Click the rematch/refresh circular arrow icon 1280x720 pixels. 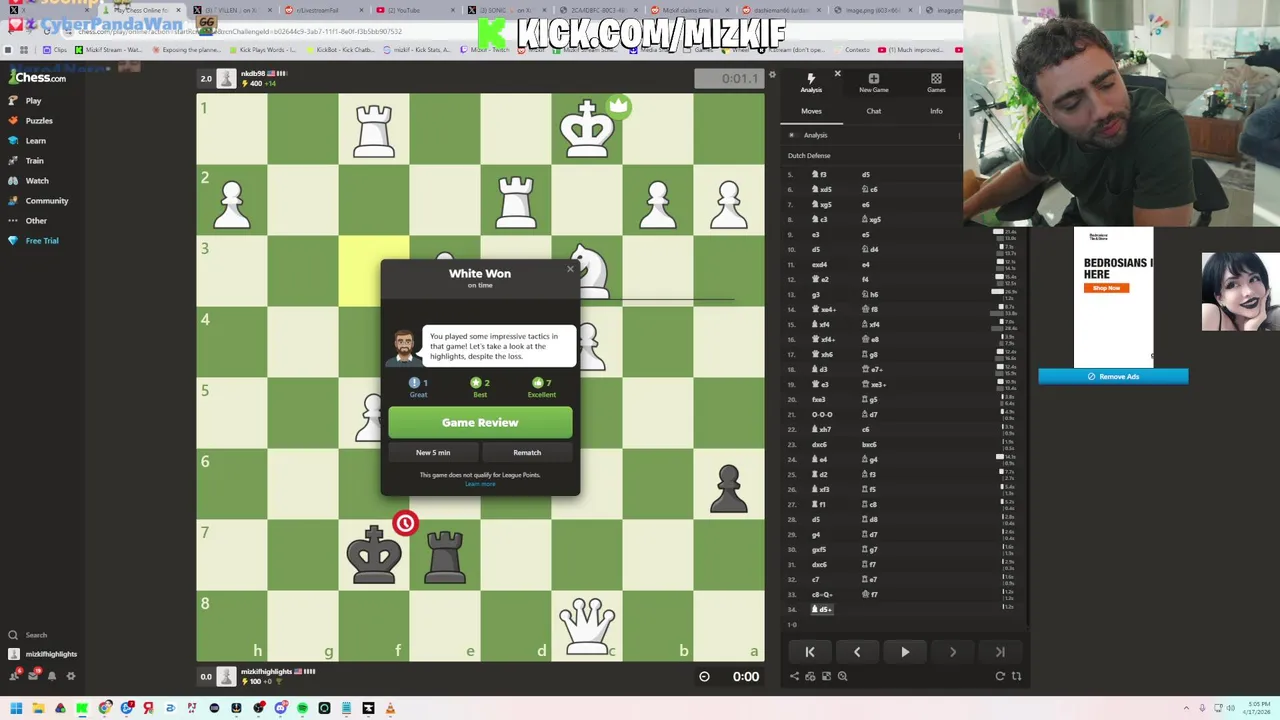pyautogui.click(x=1000, y=676)
